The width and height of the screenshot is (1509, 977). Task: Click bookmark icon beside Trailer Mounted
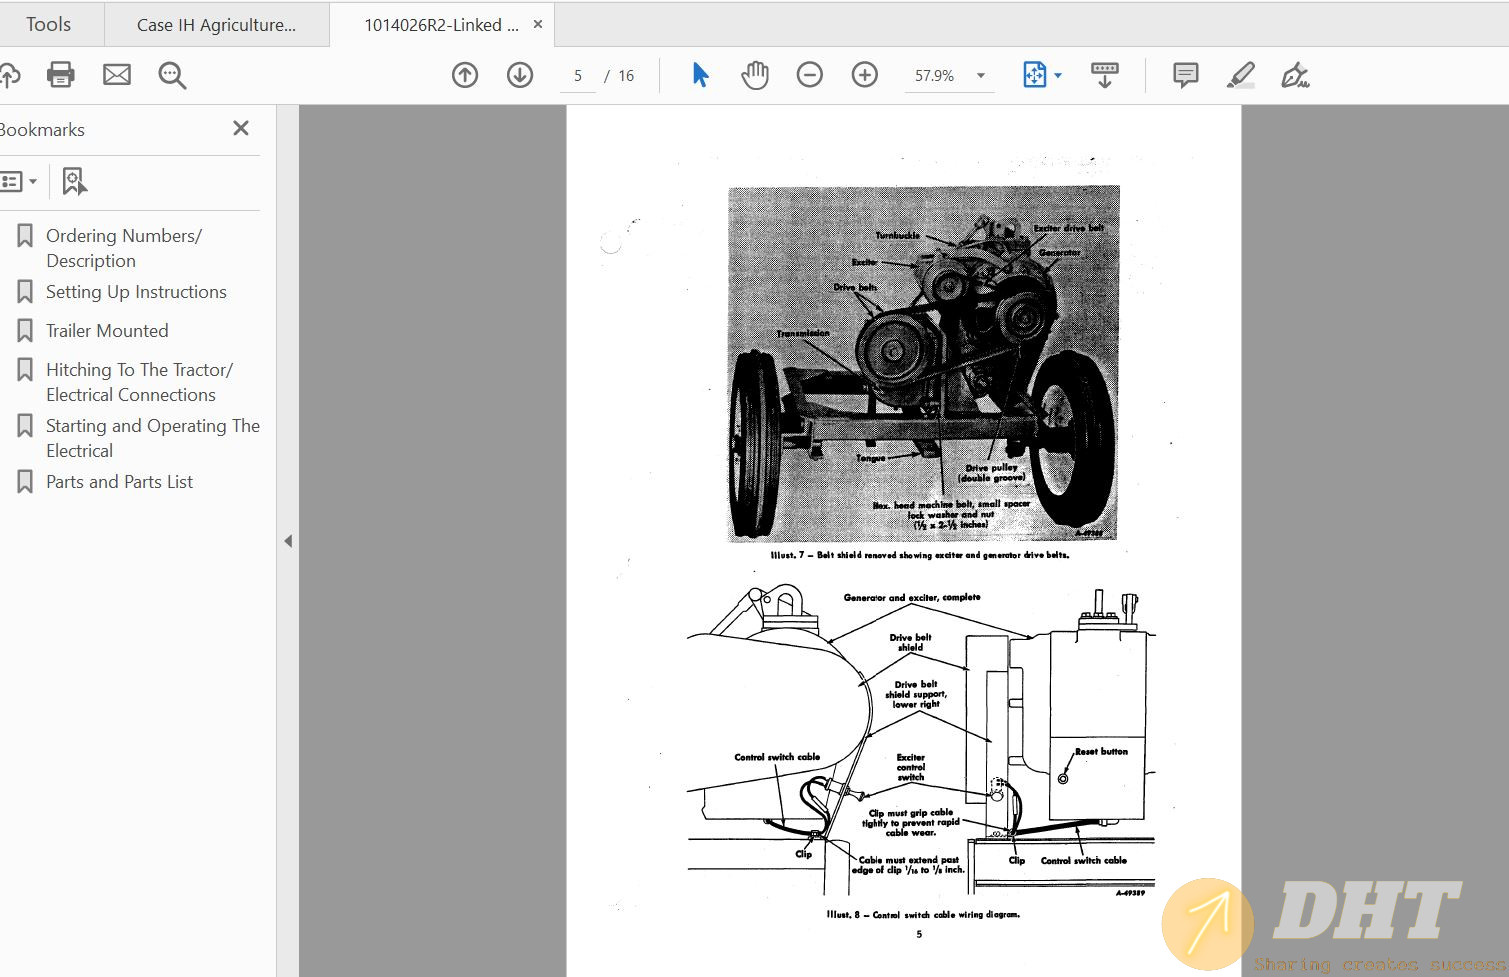[25, 330]
